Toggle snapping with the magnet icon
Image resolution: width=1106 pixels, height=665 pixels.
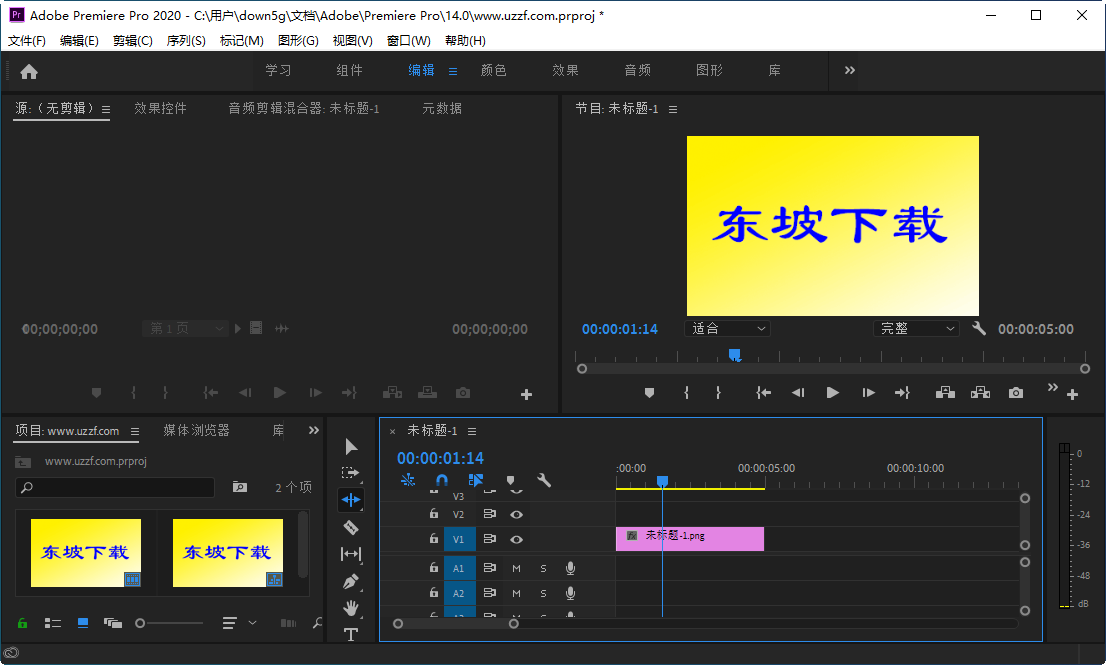pyautogui.click(x=442, y=479)
